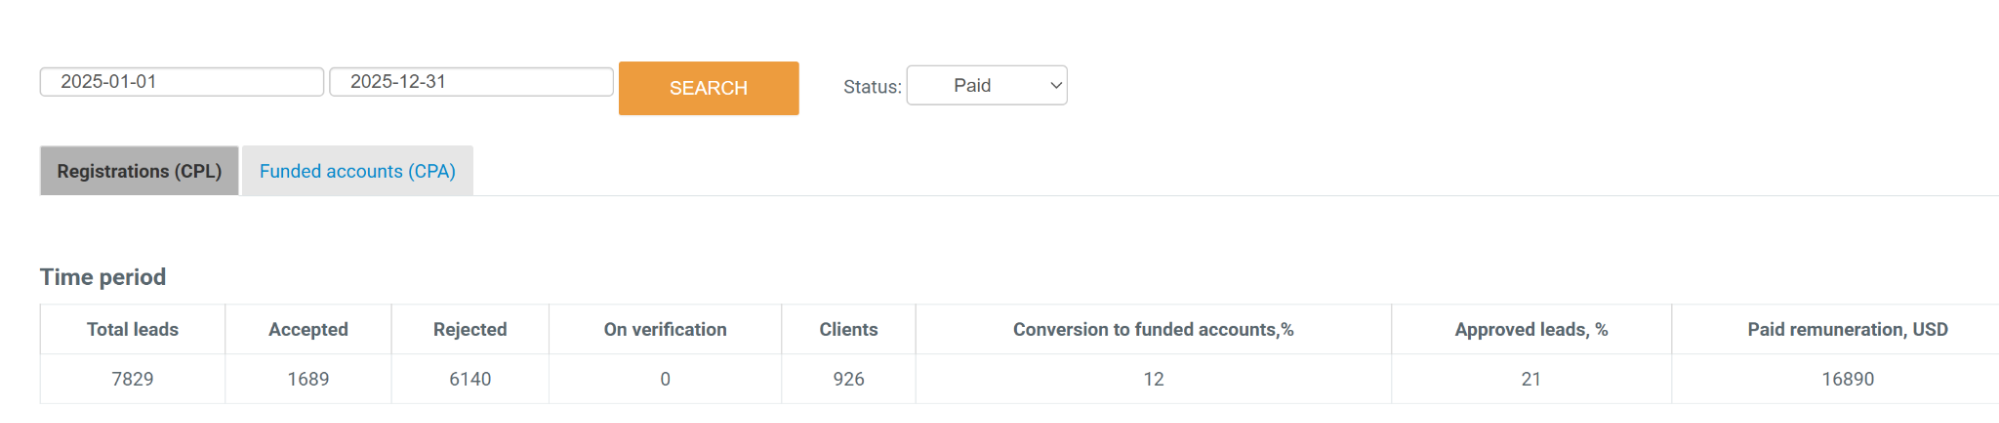This screenshot has width=1999, height=423.
Task: Switch to Funded accounts (CPA) tab
Action: pyautogui.click(x=357, y=171)
